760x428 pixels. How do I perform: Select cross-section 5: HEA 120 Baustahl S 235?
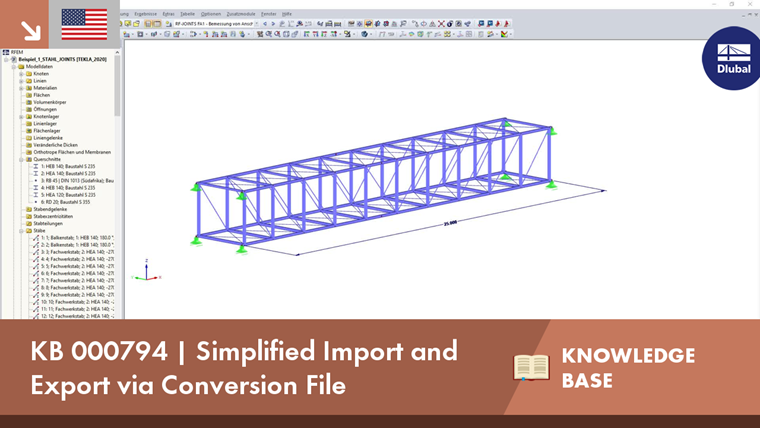tap(68, 195)
